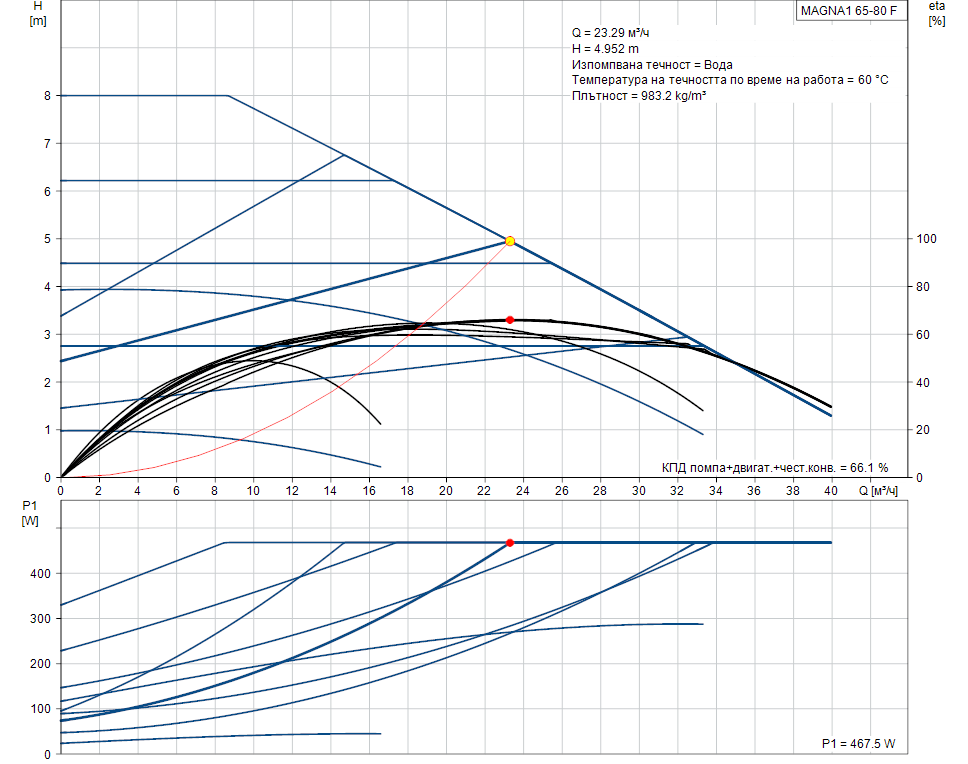Click the yellow duty point marker
Image resolution: width=968 pixels, height=764 pixels.
(x=510, y=241)
